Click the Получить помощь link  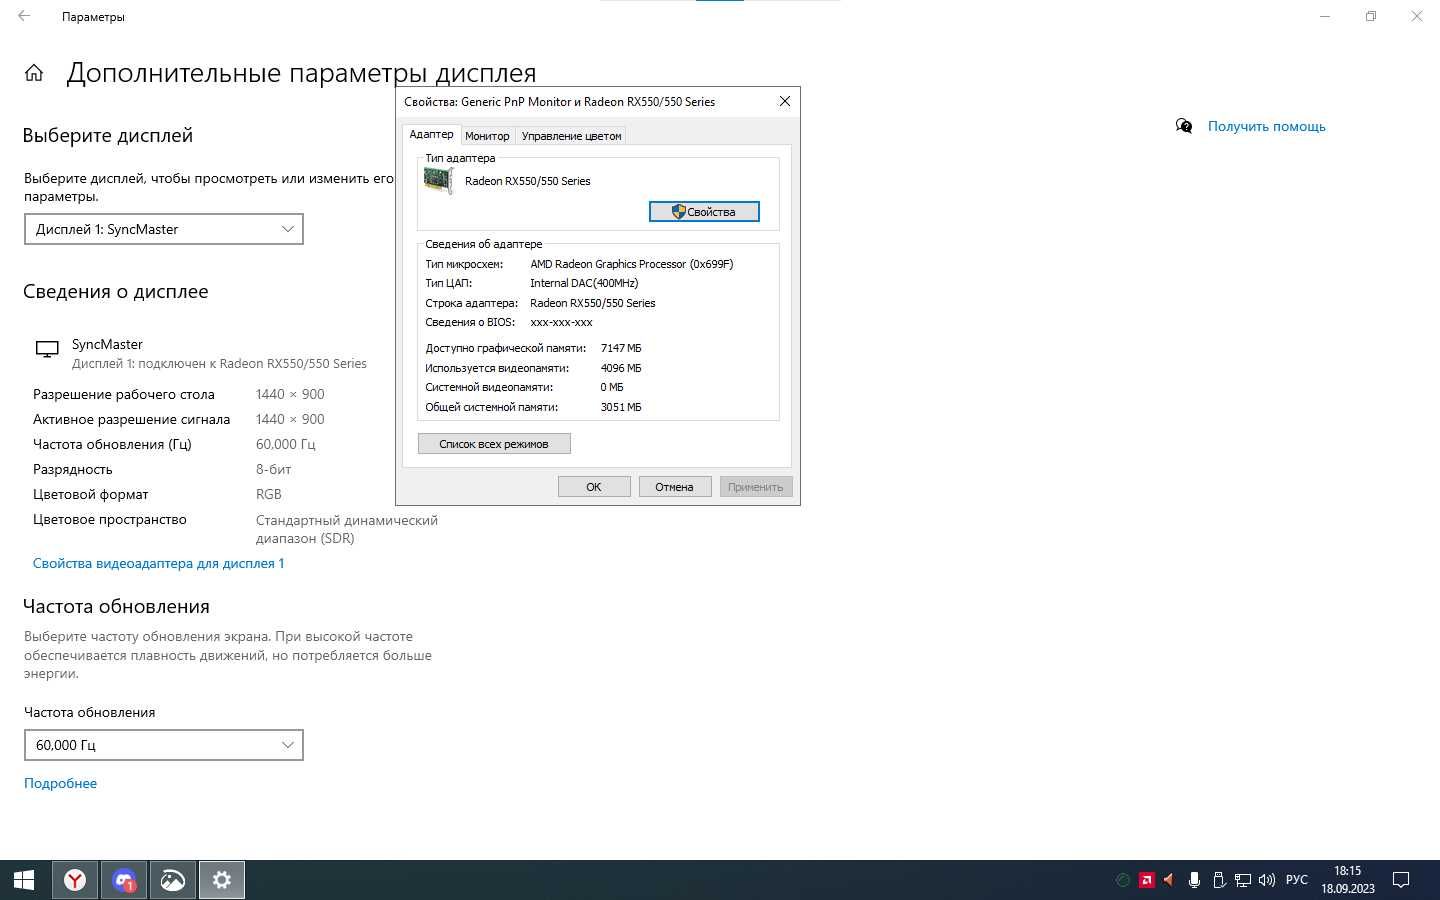tap(1266, 126)
